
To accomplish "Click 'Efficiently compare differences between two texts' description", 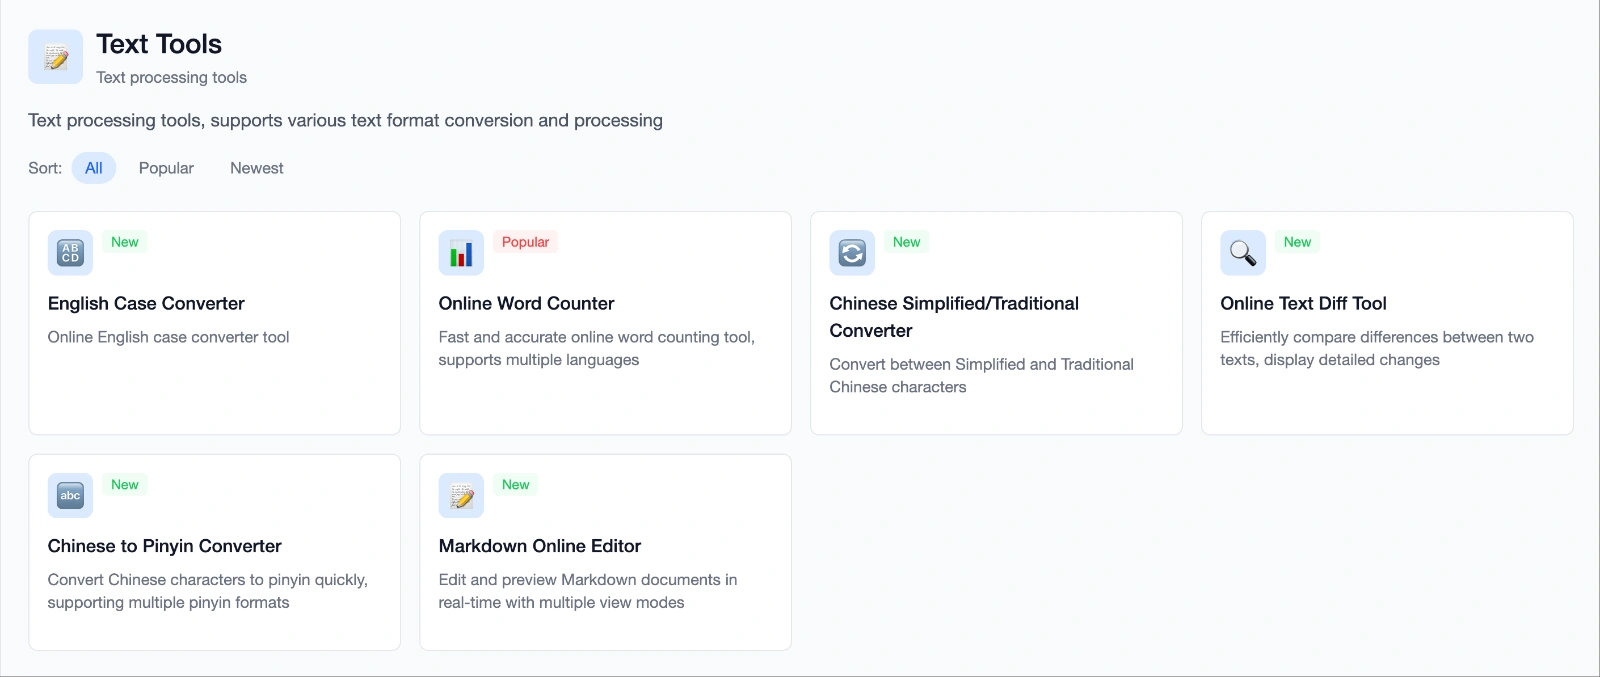I will (x=1377, y=349).
